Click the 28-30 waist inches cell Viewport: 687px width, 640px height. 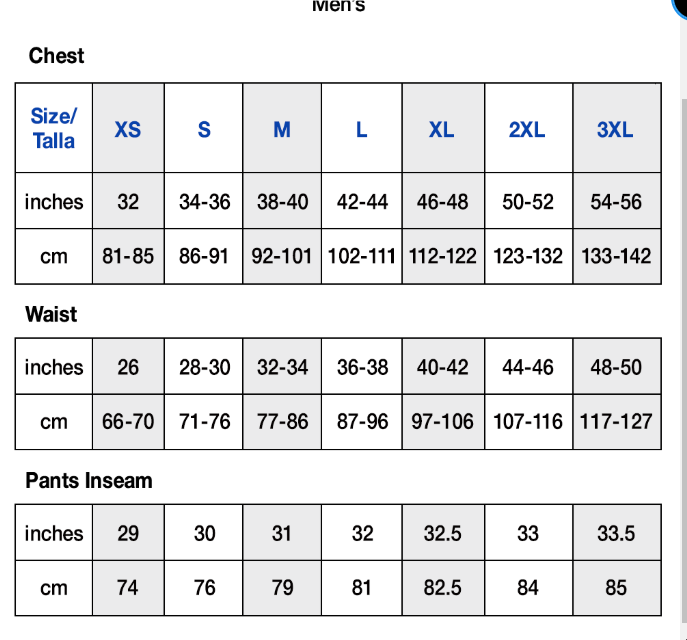[204, 367]
